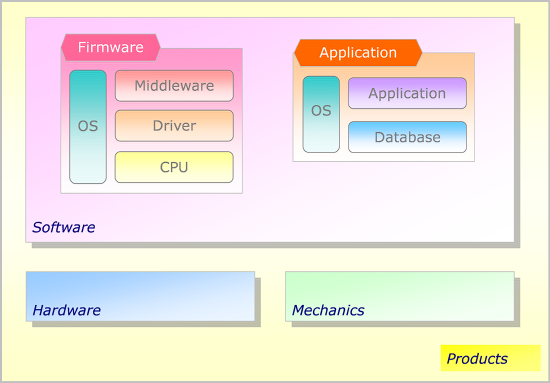This screenshot has width=550, height=383.
Task: Click the blue Database block
Action: coord(407,137)
